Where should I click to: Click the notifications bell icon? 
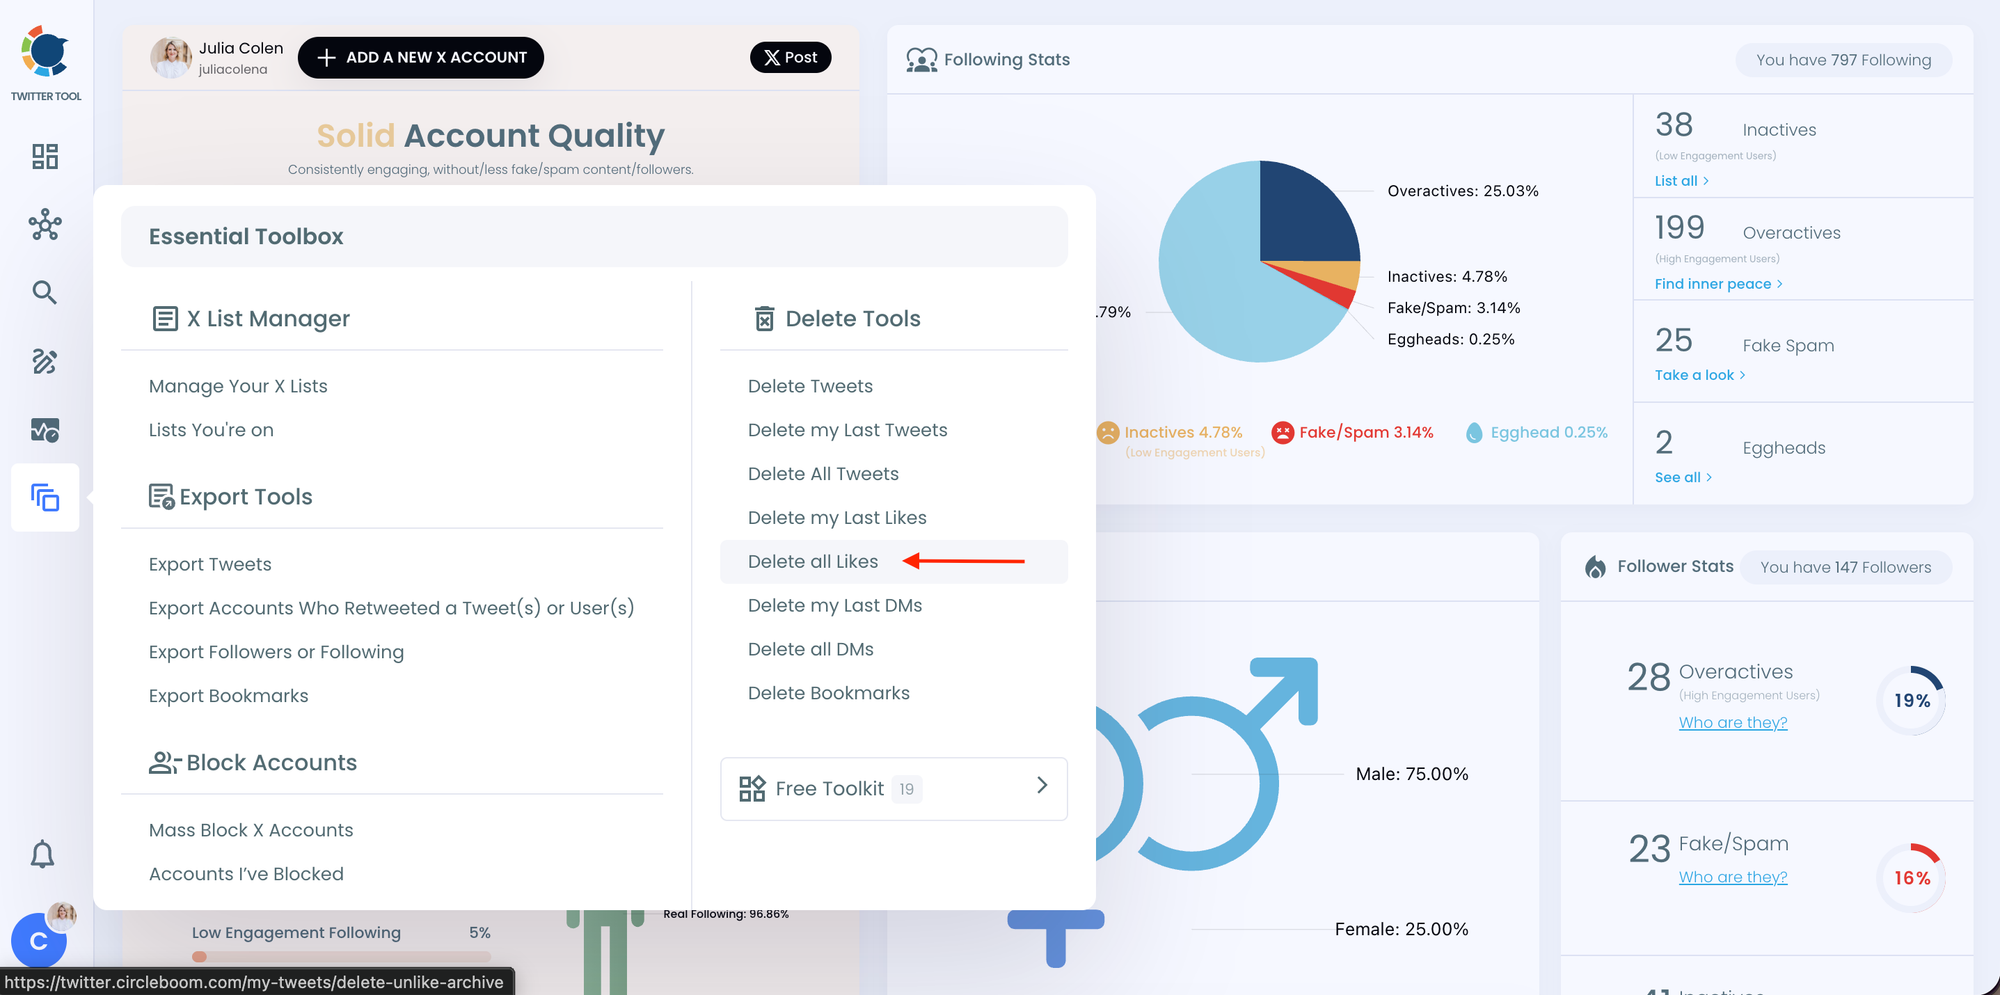coord(42,854)
